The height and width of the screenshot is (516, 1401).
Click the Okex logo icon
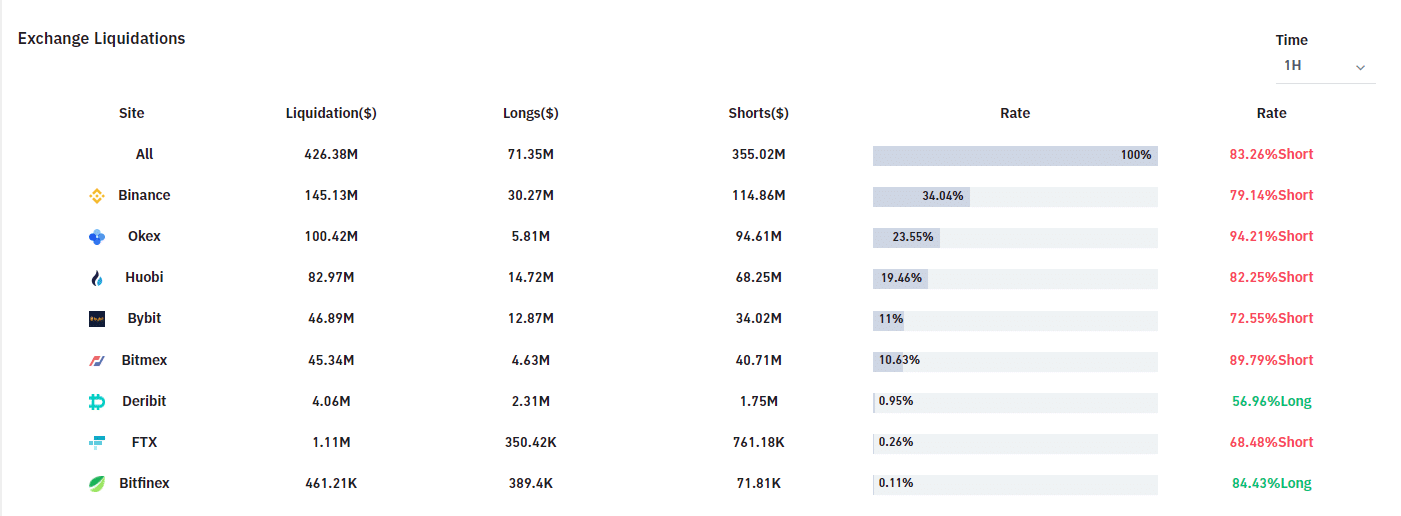coord(97,237)
